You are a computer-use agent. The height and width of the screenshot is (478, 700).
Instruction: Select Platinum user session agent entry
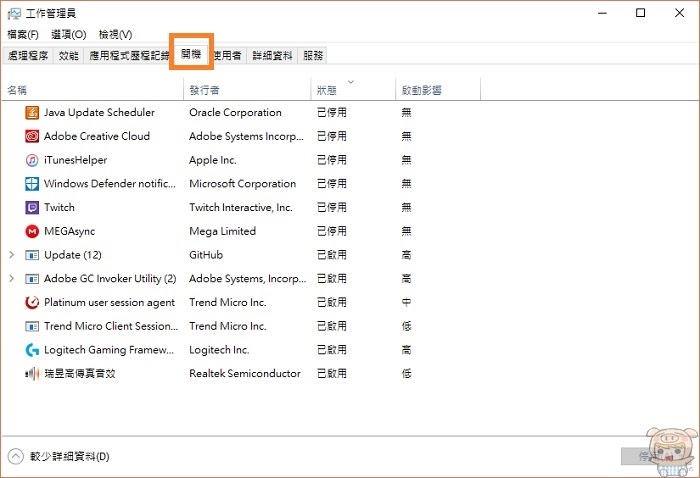coord(109,302)
